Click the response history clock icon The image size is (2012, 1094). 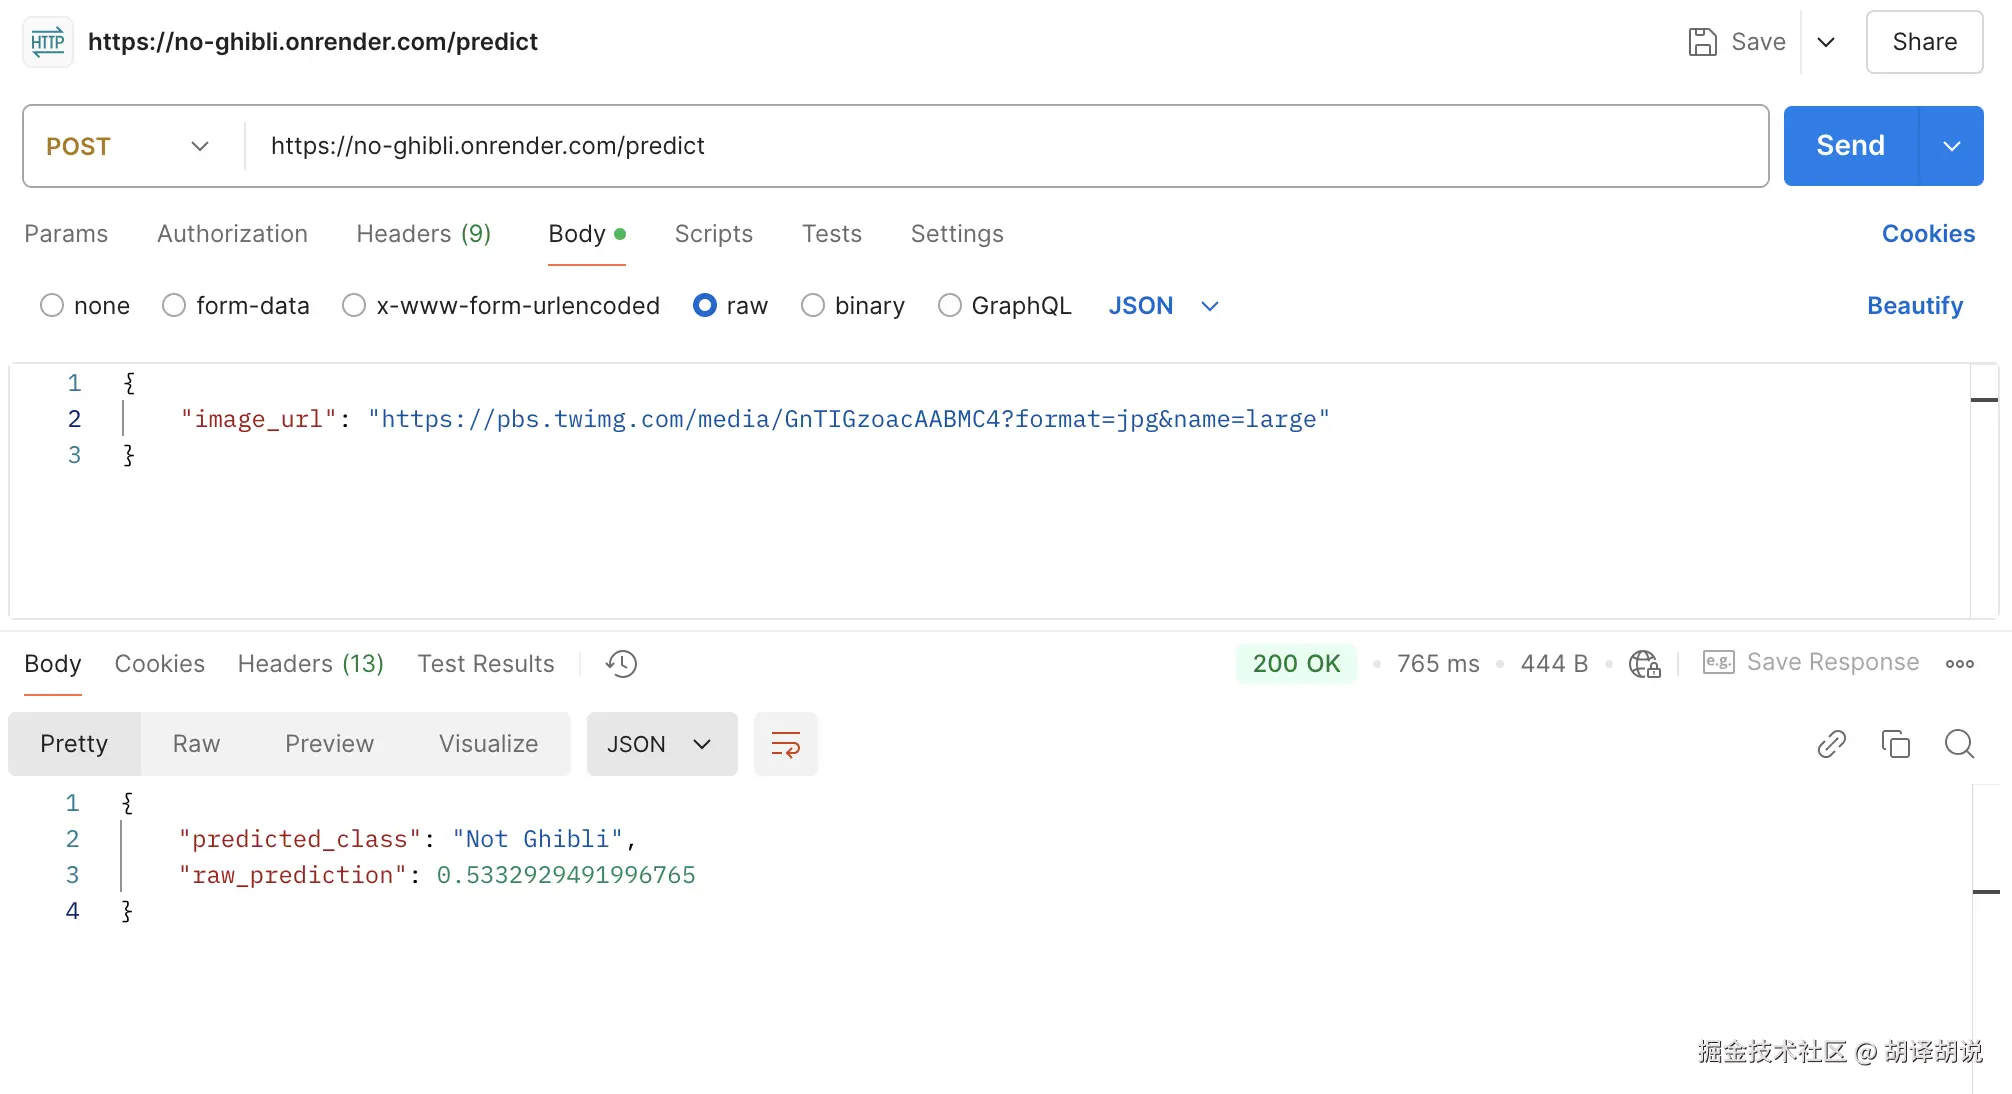pos(621,664)
